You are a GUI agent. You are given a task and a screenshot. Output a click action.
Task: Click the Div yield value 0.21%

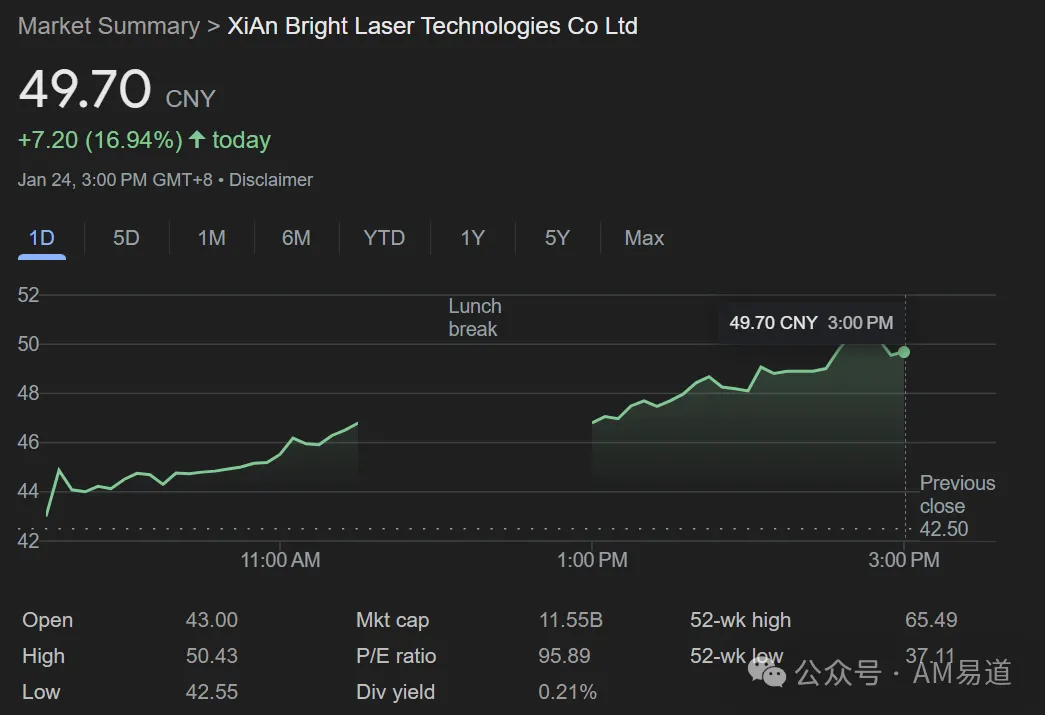pos(567,692)
